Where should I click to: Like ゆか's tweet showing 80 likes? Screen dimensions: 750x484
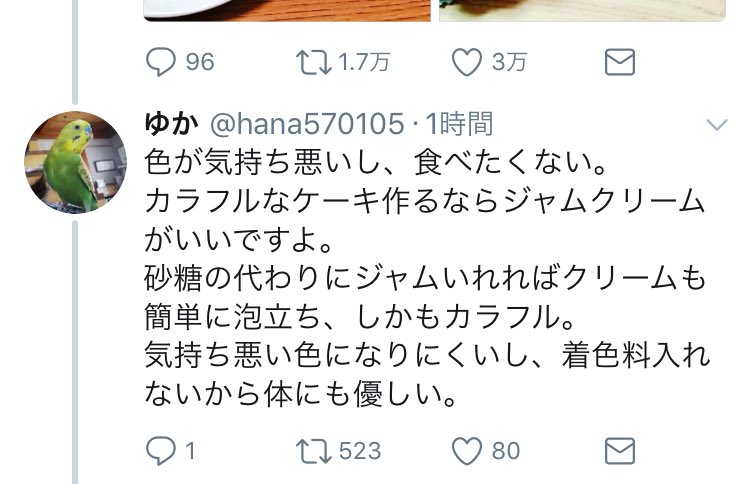[466, 451]
